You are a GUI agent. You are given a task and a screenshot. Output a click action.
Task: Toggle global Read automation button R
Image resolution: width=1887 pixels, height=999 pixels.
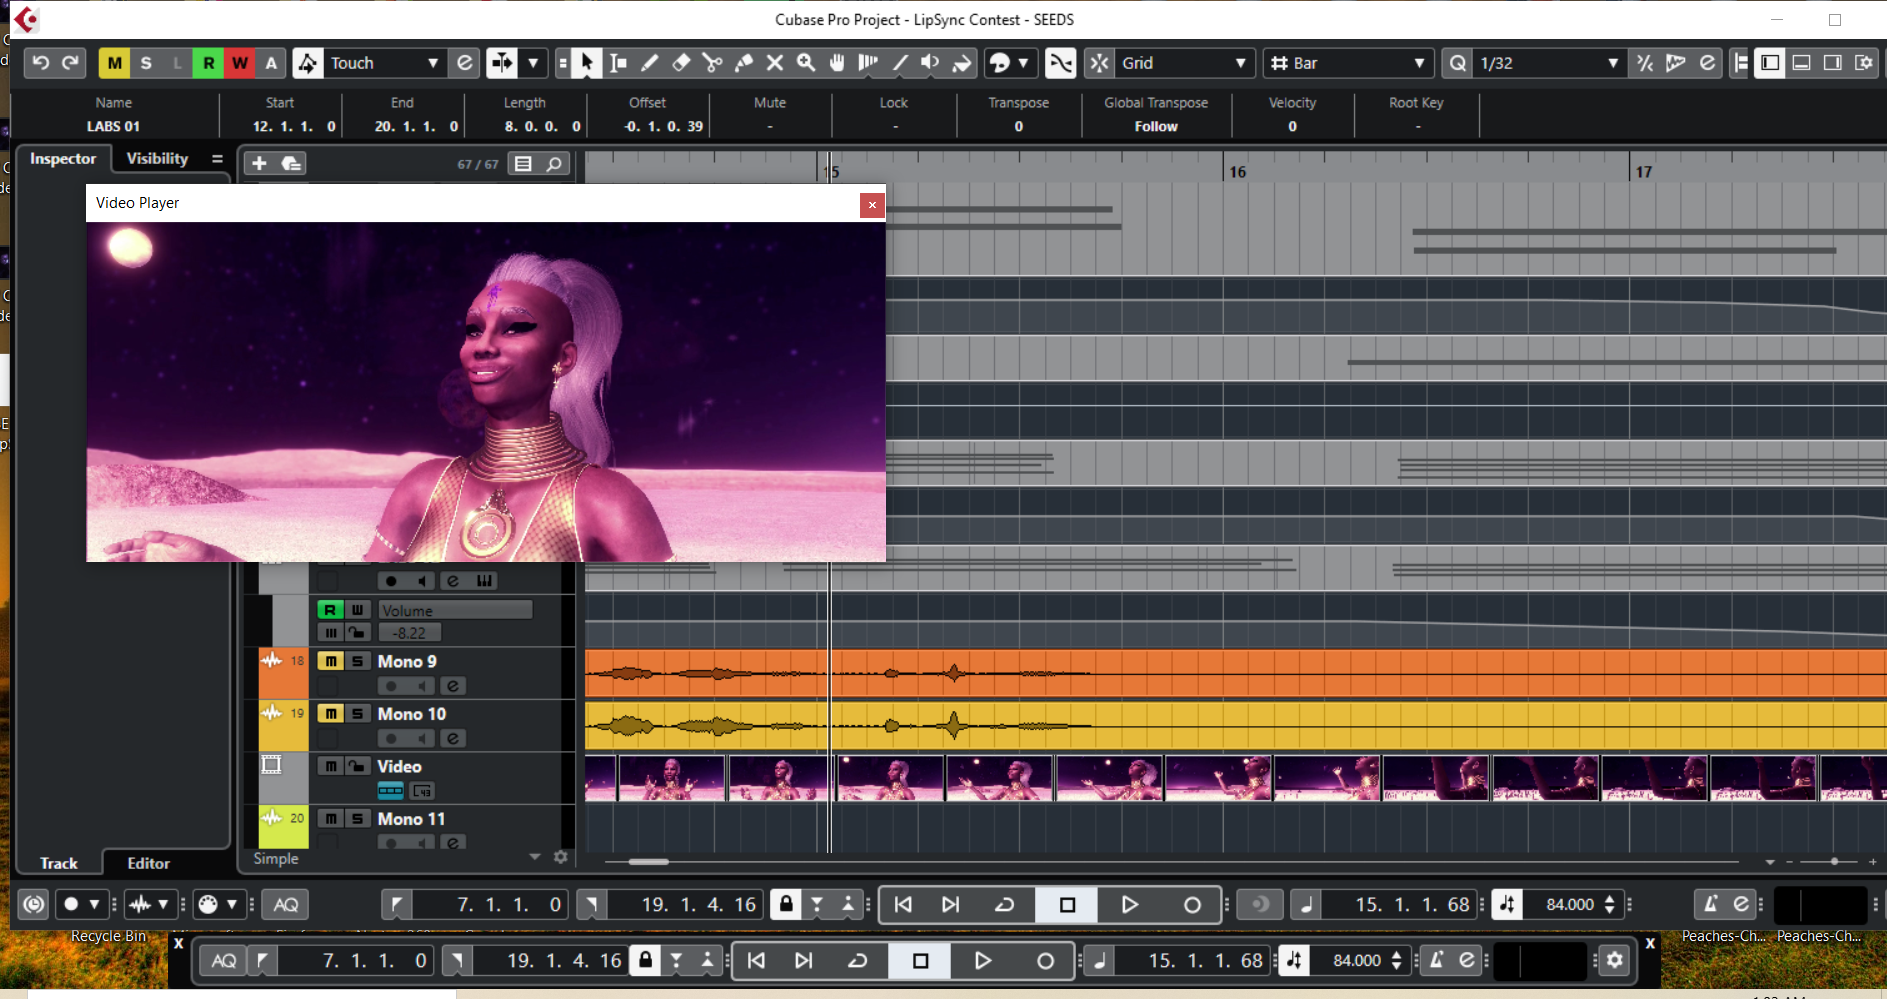tap(208, 63)
